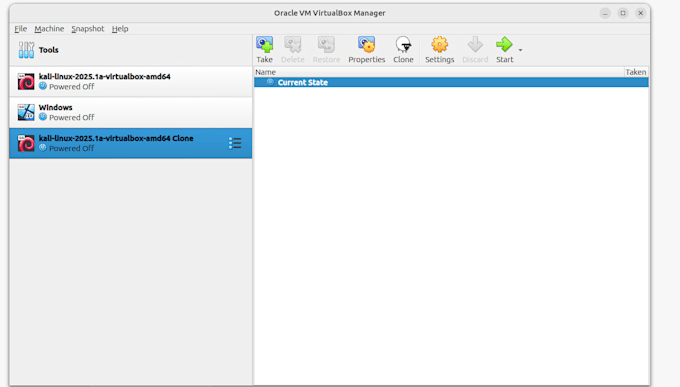
Task: Take a new snapshot
Action: point(264,50)
